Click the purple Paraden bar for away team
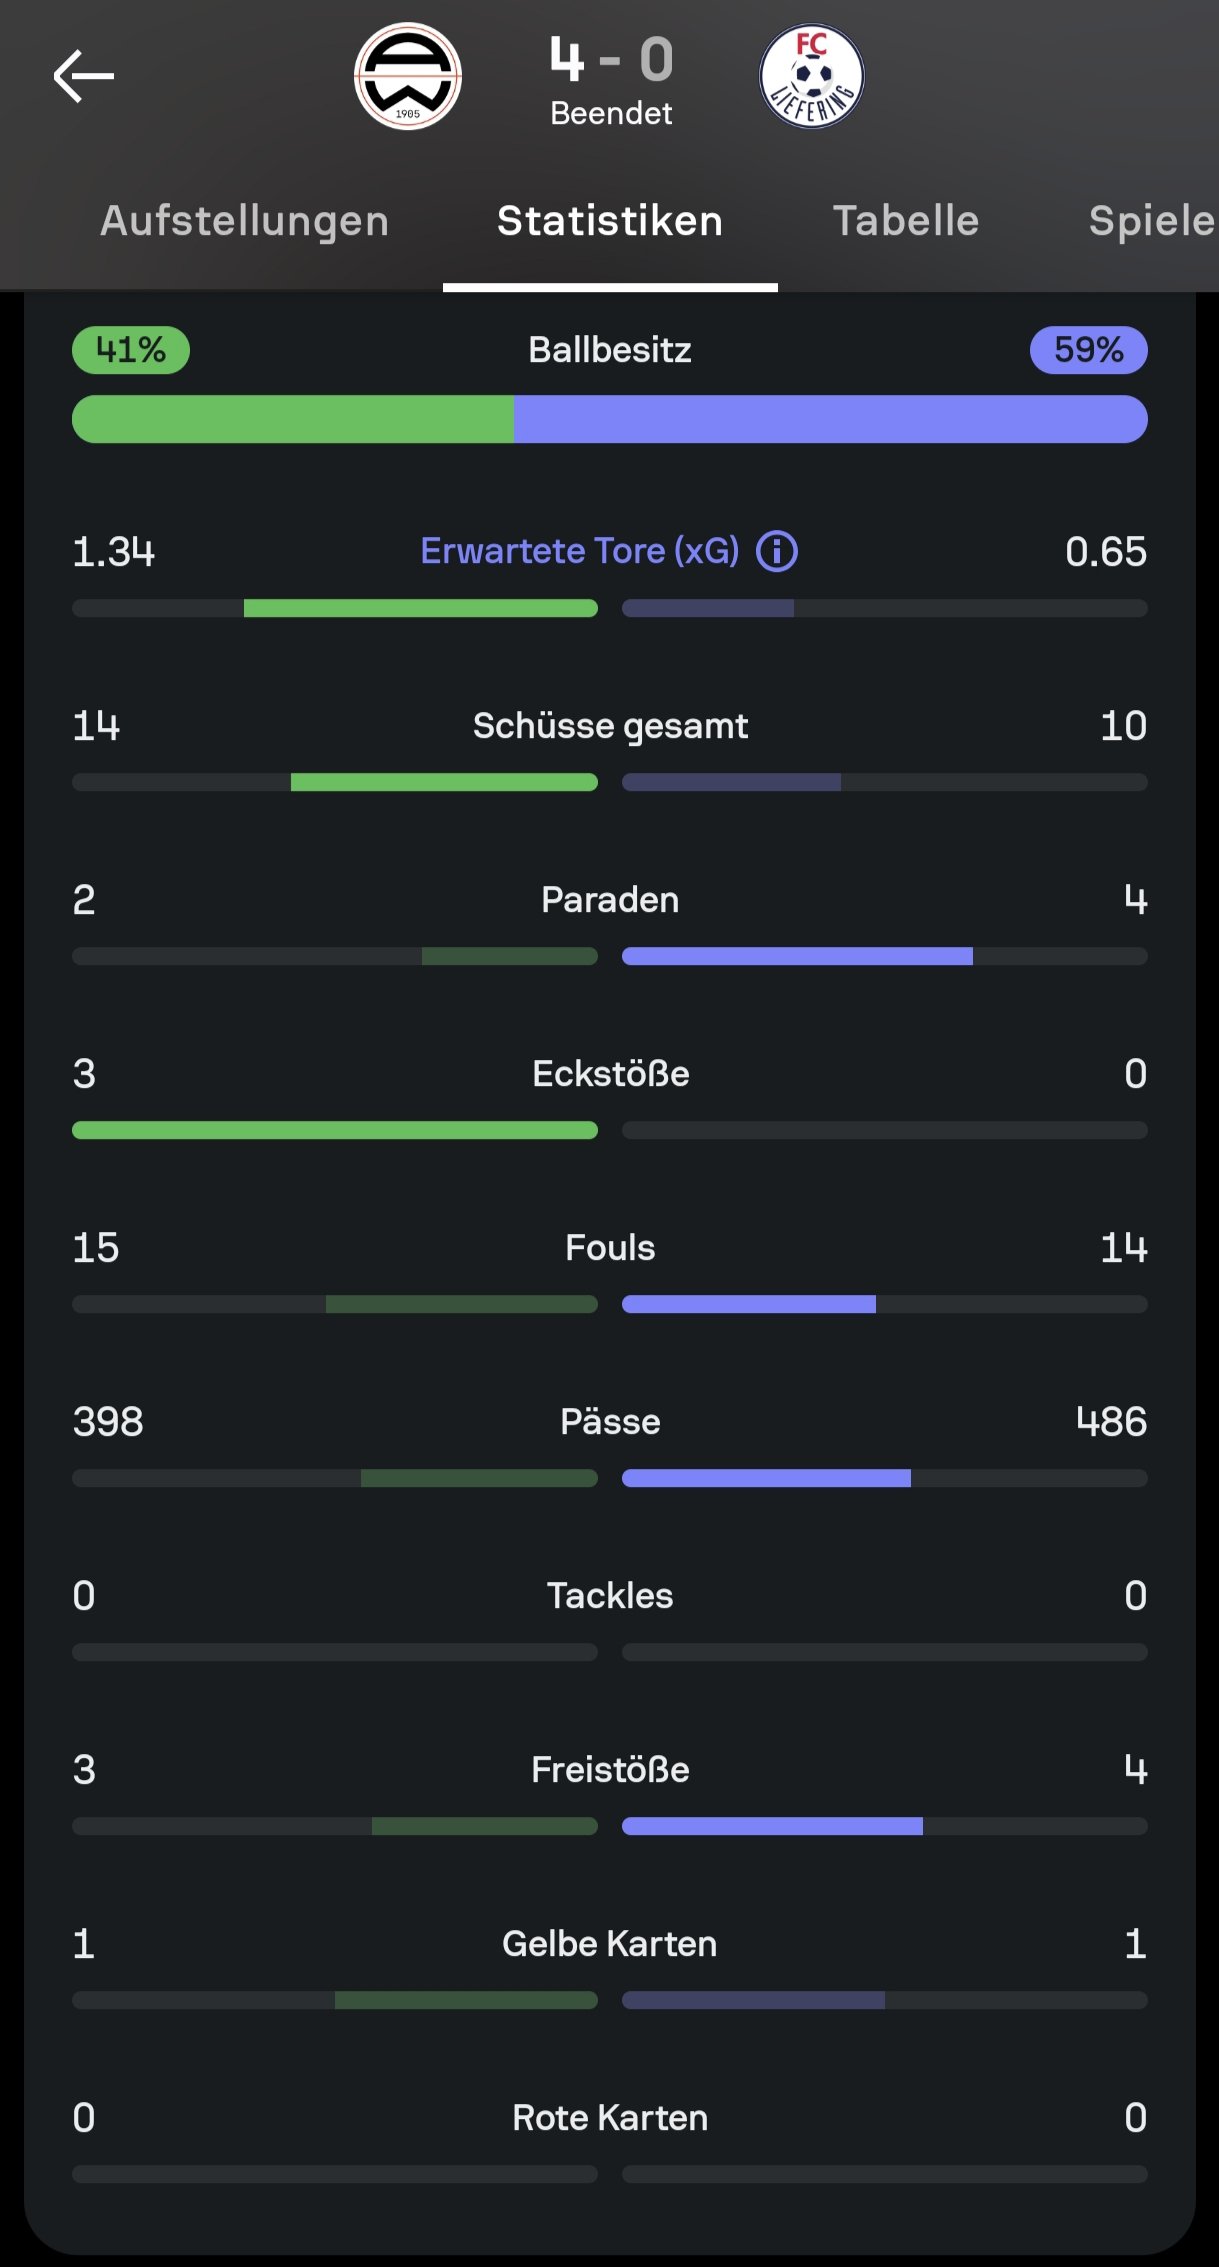 tap(797, 956)
